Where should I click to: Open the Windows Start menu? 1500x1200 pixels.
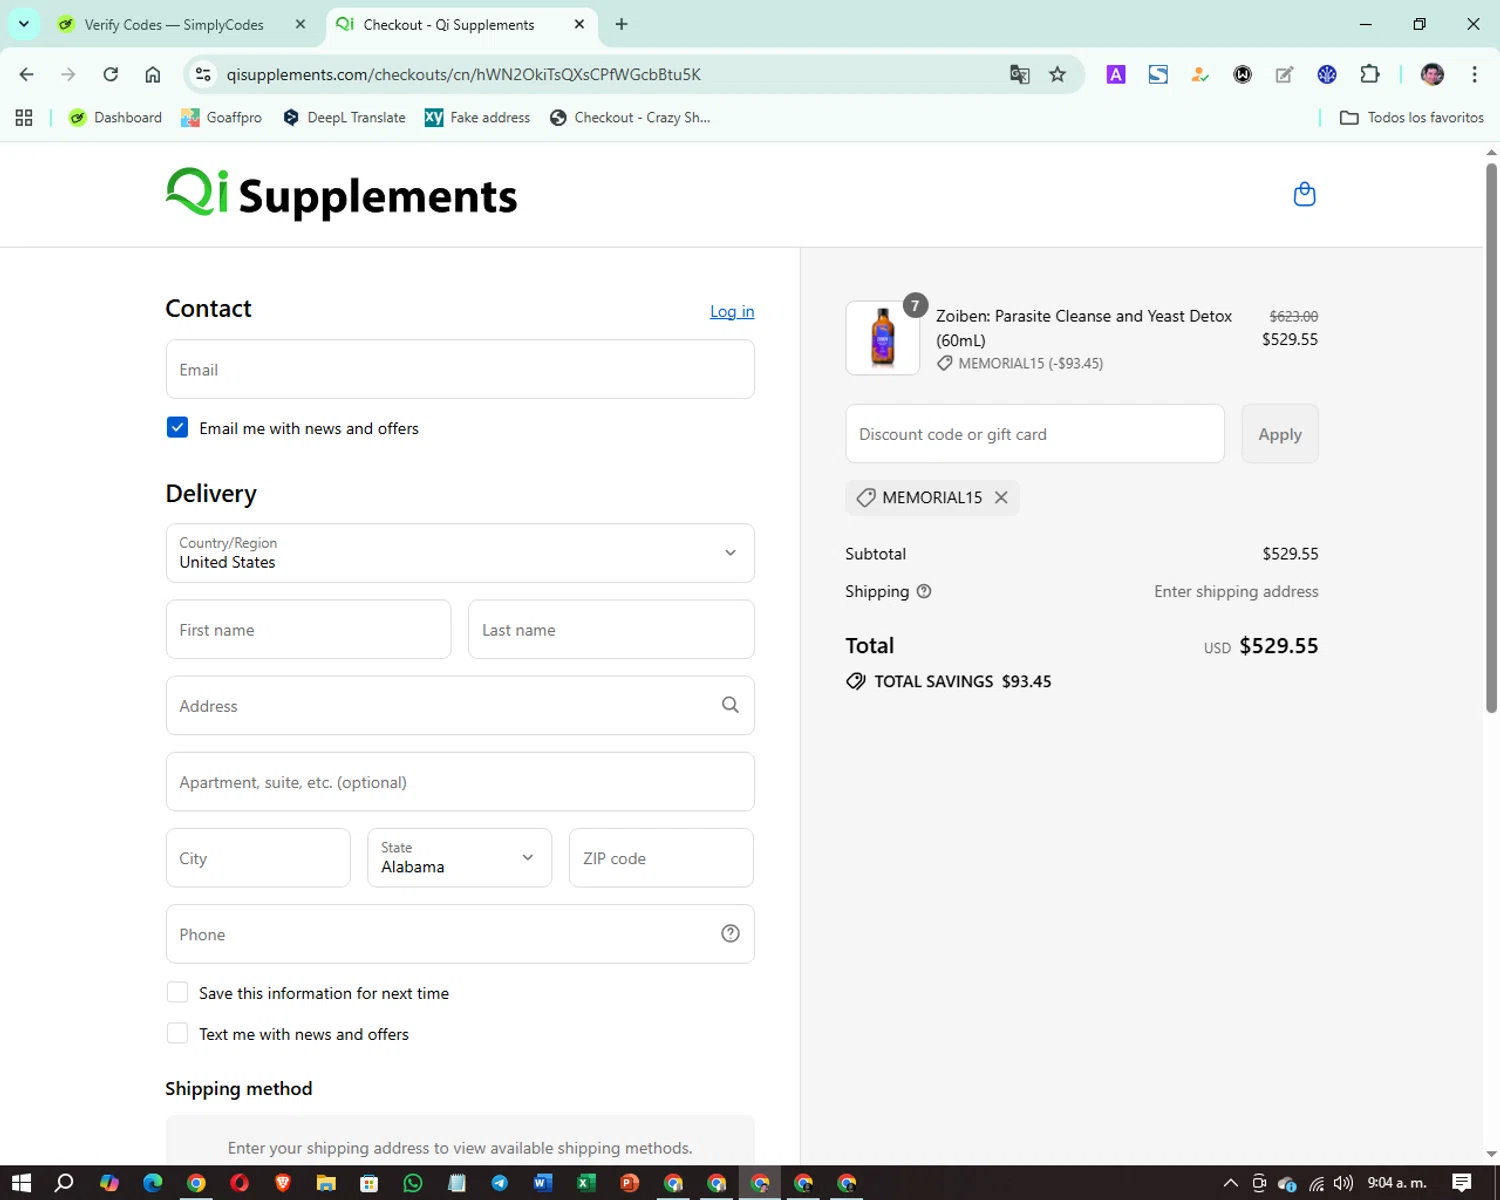(21, 1183)
